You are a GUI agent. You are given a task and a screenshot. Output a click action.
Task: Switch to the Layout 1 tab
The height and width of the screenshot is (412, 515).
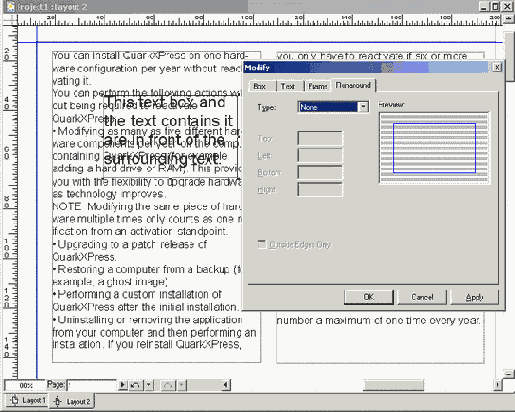coord(27,400)
